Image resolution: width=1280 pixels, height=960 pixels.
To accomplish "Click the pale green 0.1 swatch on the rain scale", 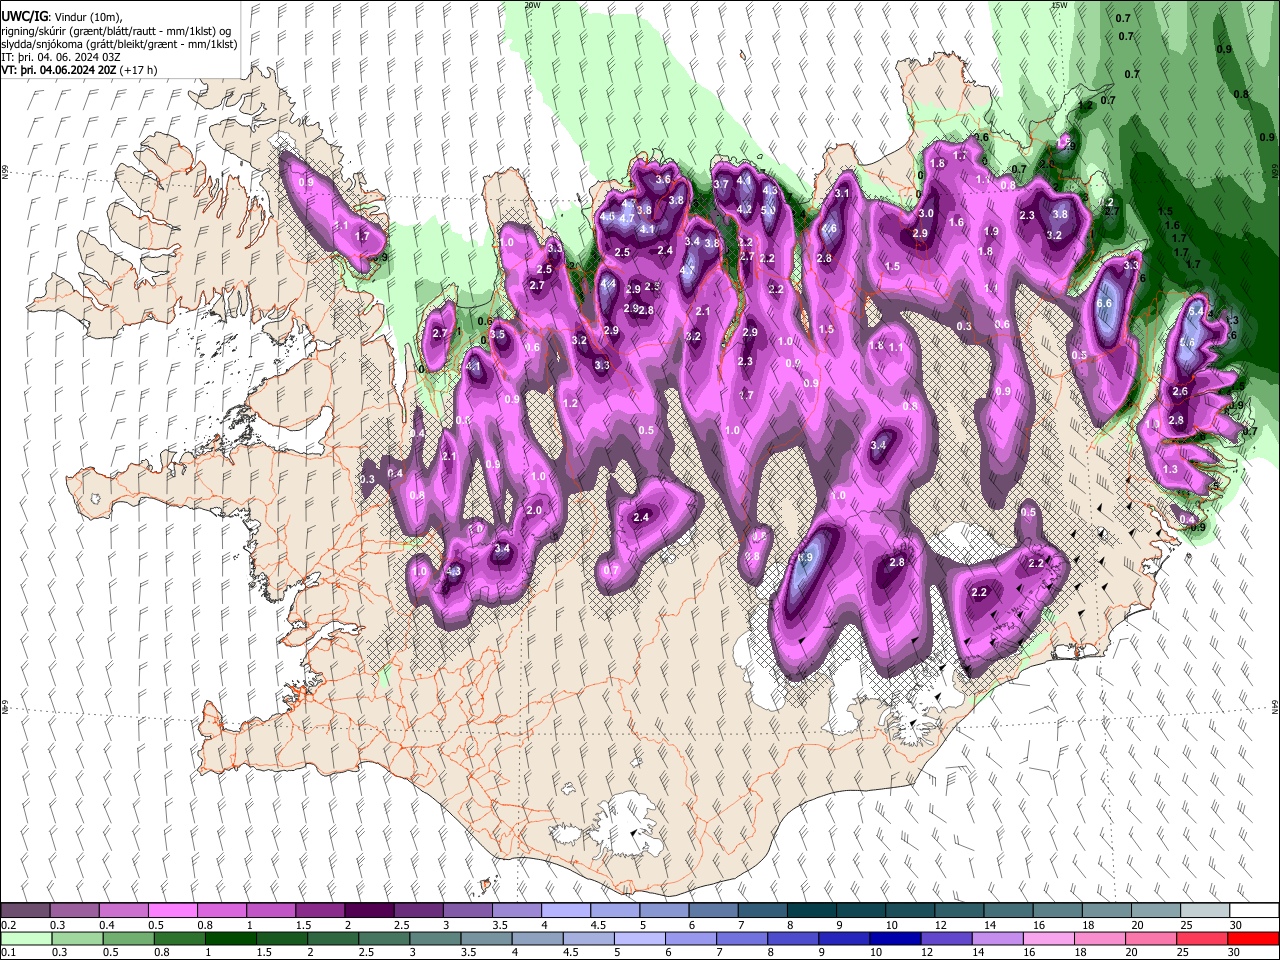I will pos(25,938).
